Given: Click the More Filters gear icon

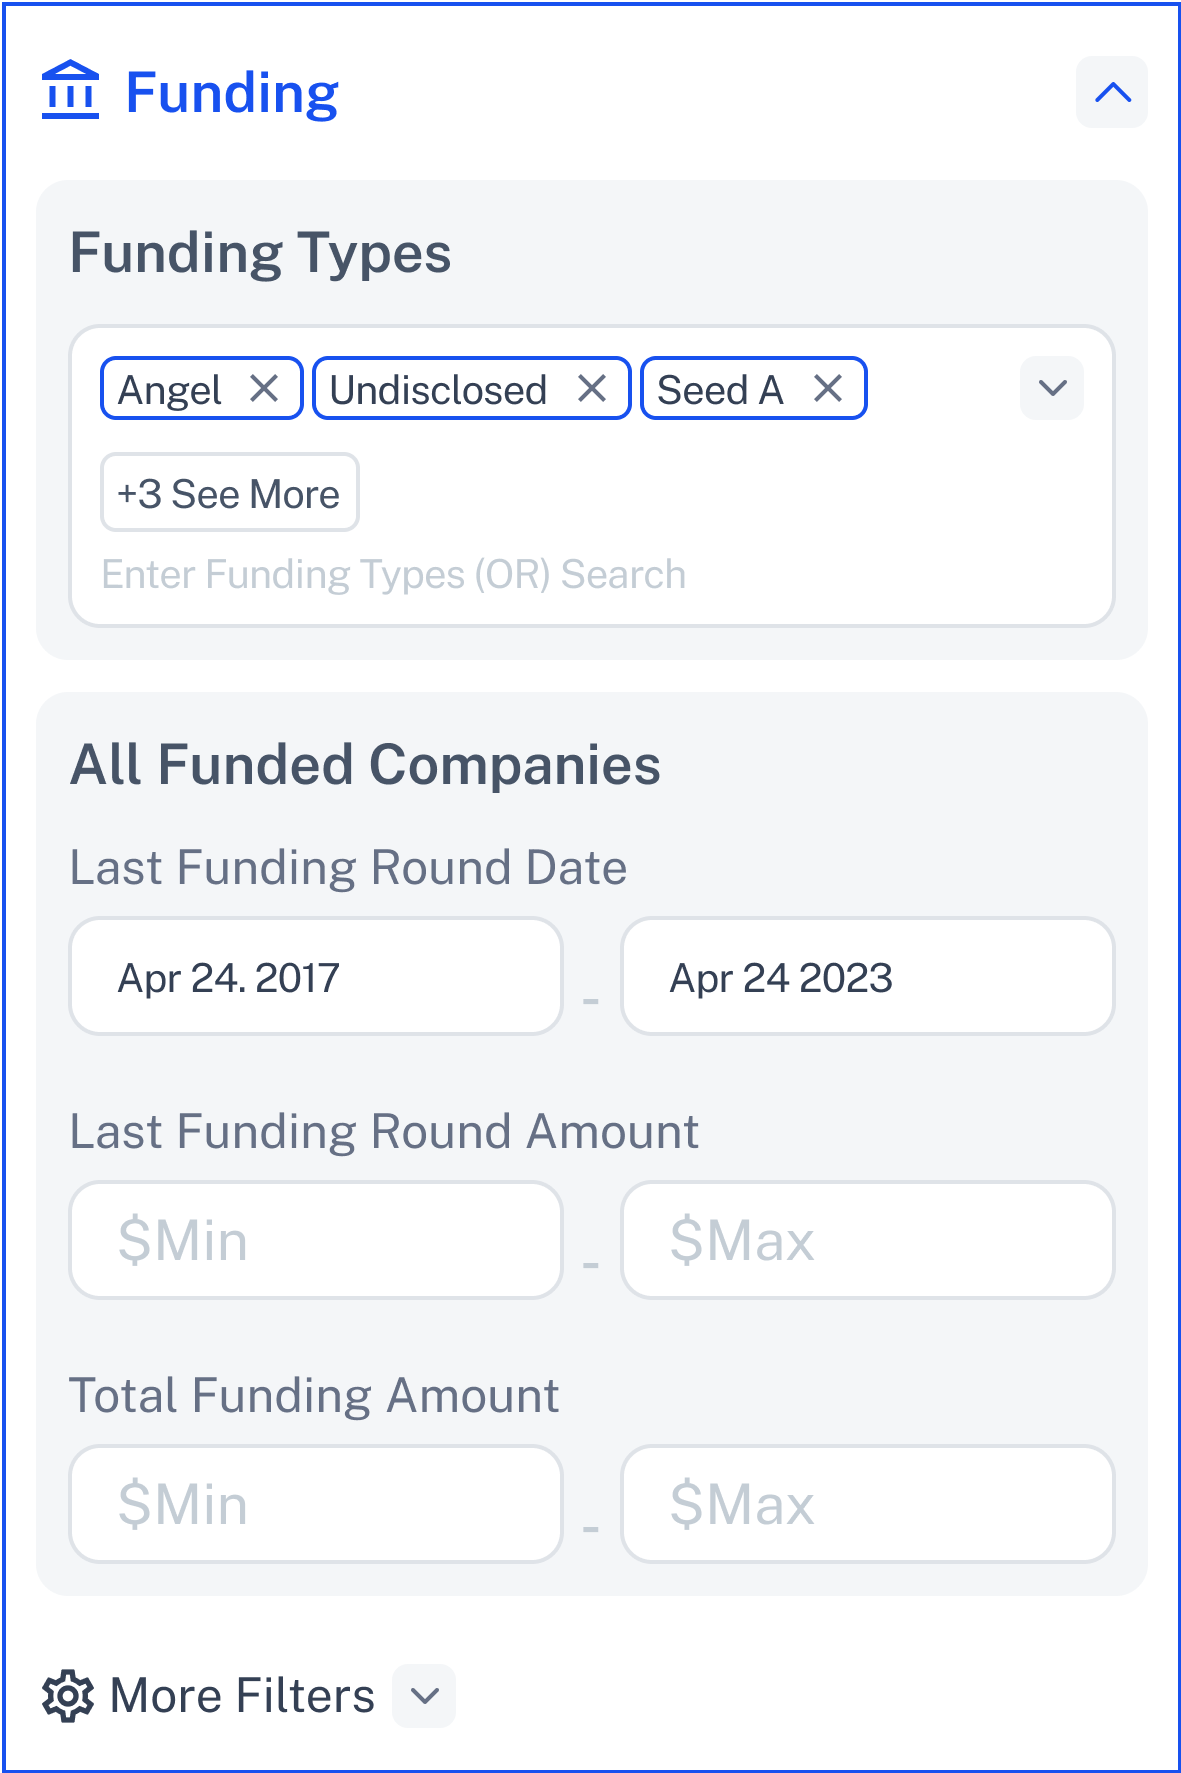Looking at the screenshot, I should click(68, 1696).
